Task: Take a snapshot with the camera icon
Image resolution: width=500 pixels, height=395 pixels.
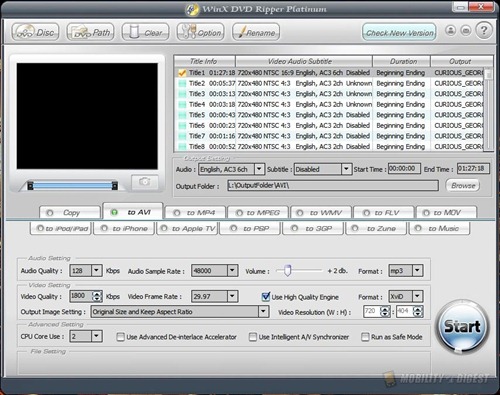Action: 145,182
